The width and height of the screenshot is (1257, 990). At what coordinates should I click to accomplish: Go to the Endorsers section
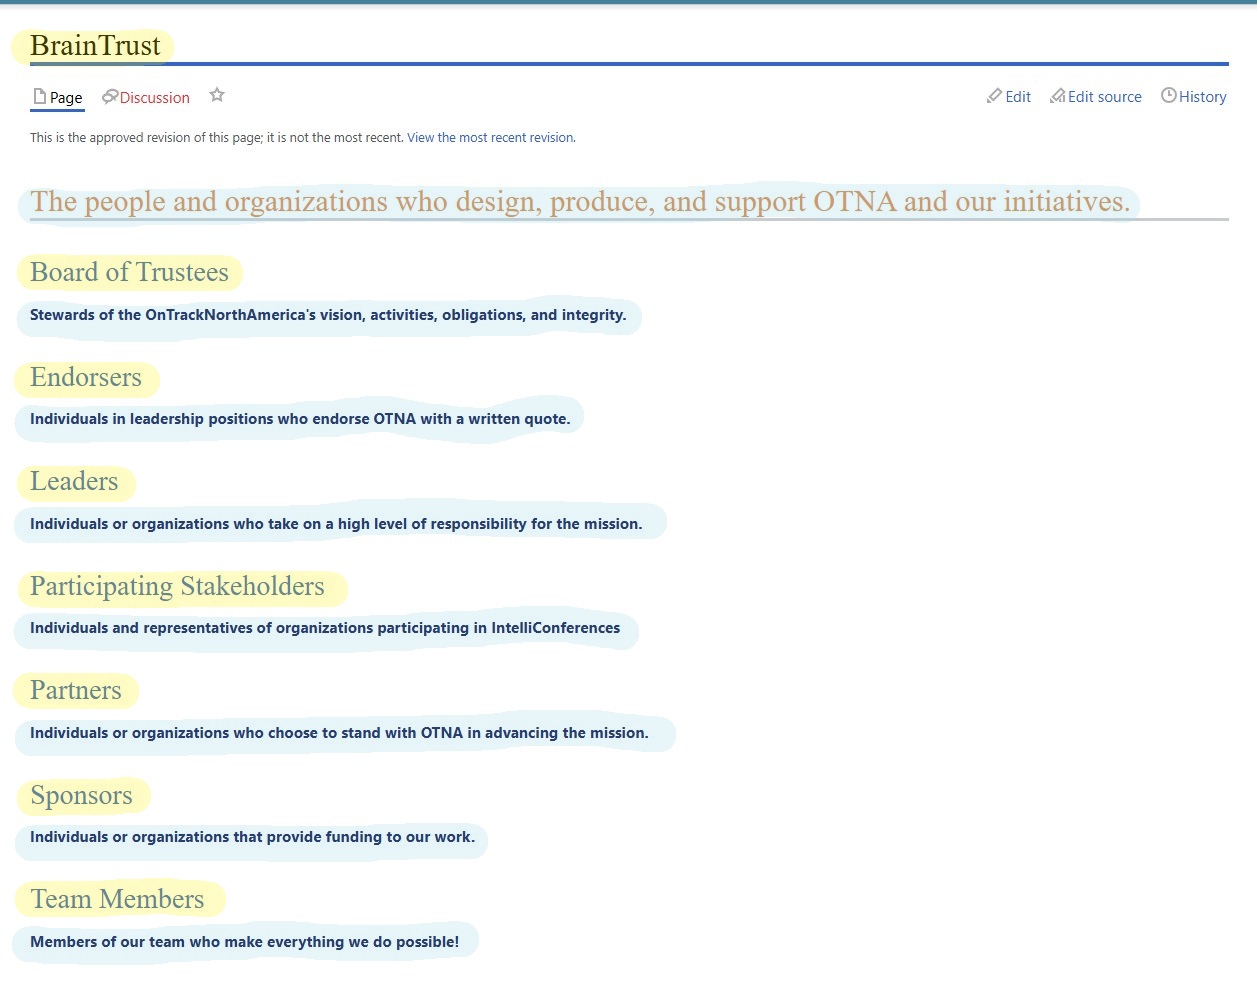(86, 377)
